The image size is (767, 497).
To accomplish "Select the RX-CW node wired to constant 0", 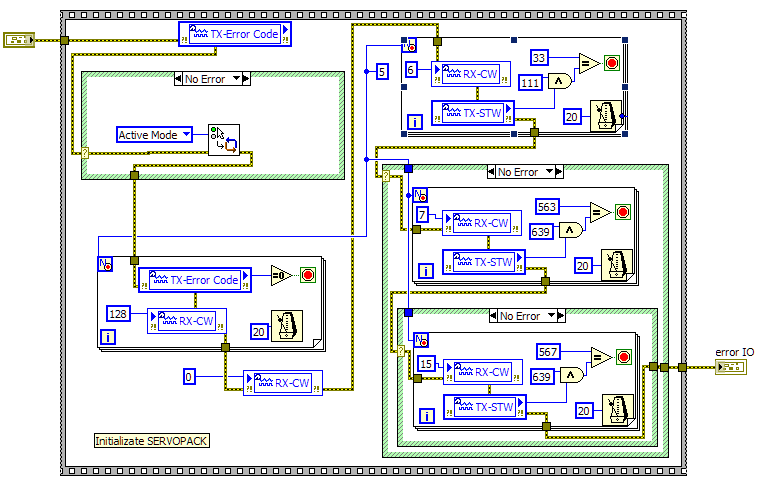I will click(283, 383).
